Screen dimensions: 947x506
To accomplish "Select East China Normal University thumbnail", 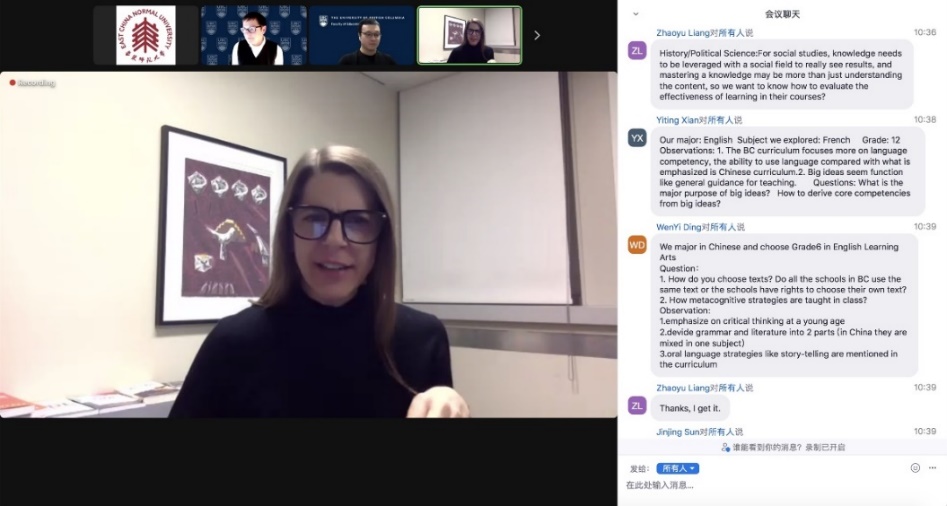I will (146, 35).
